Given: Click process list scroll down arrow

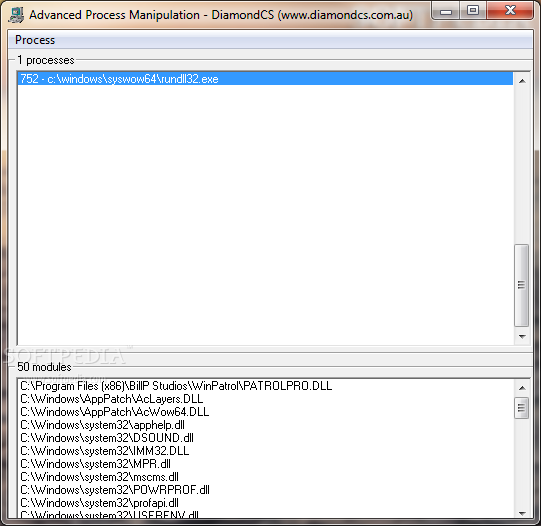Looking at the screenshot, I should tap(522, 336).
